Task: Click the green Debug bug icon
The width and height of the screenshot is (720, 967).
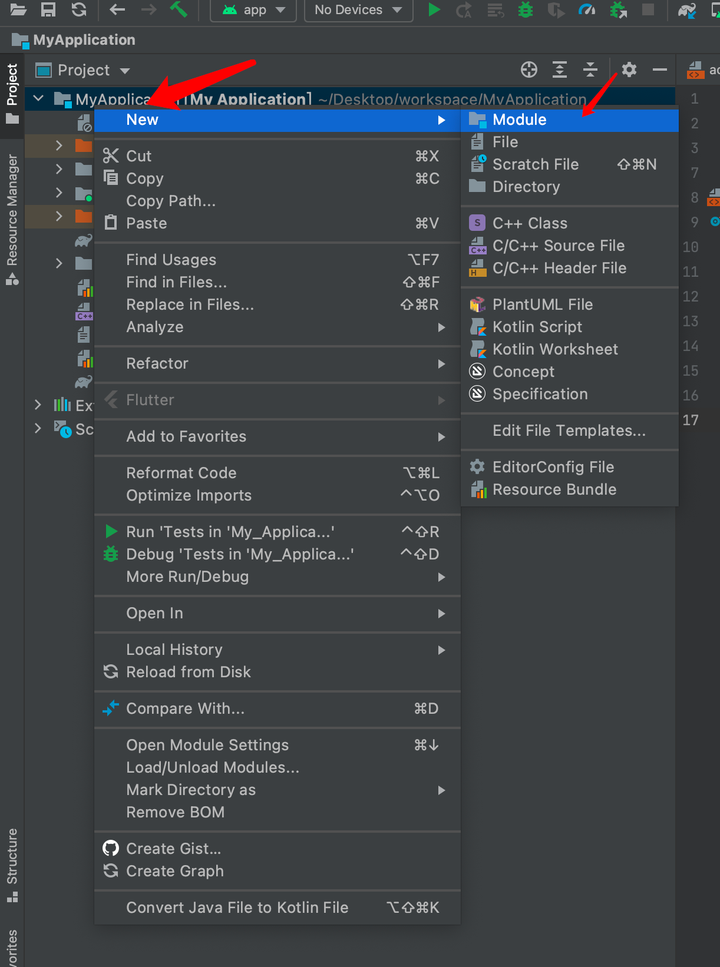Action: pyautogui.click(x=526, y=10)
